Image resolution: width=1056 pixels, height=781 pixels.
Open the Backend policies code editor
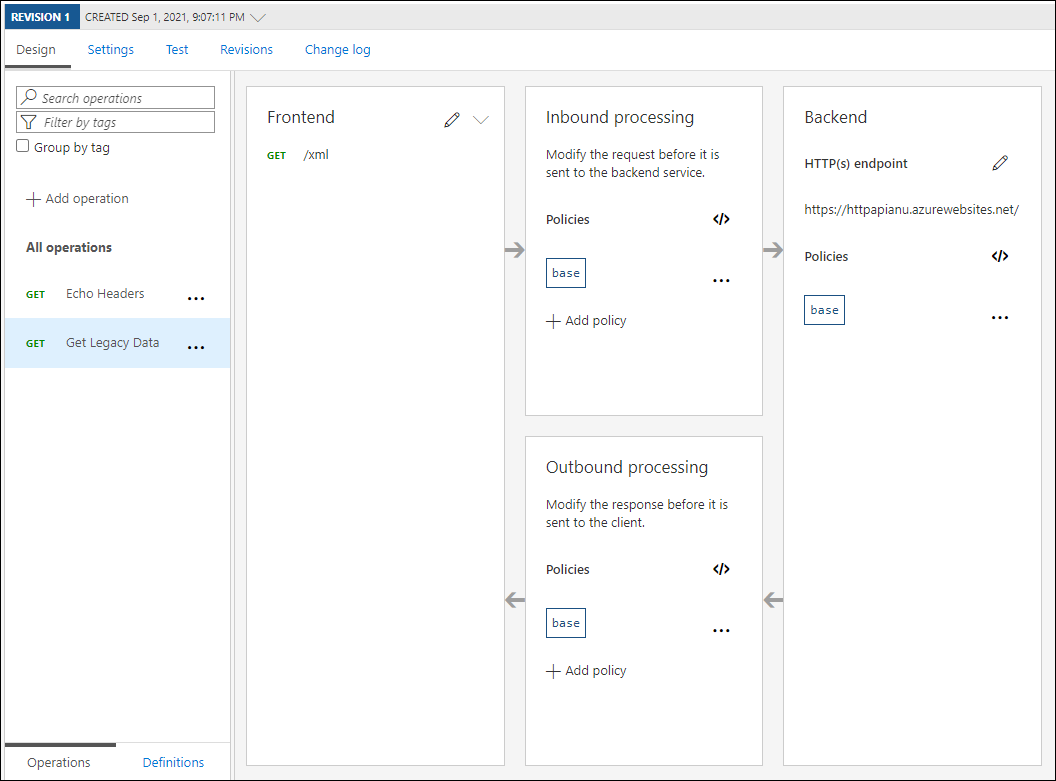[999, 256]
